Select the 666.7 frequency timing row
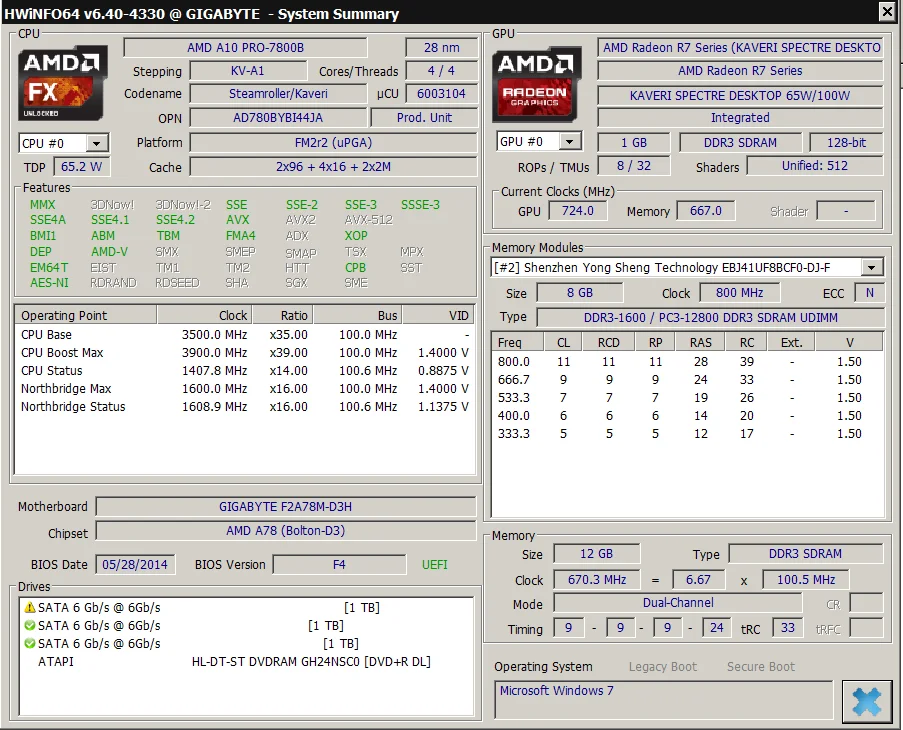 point(687,380)
